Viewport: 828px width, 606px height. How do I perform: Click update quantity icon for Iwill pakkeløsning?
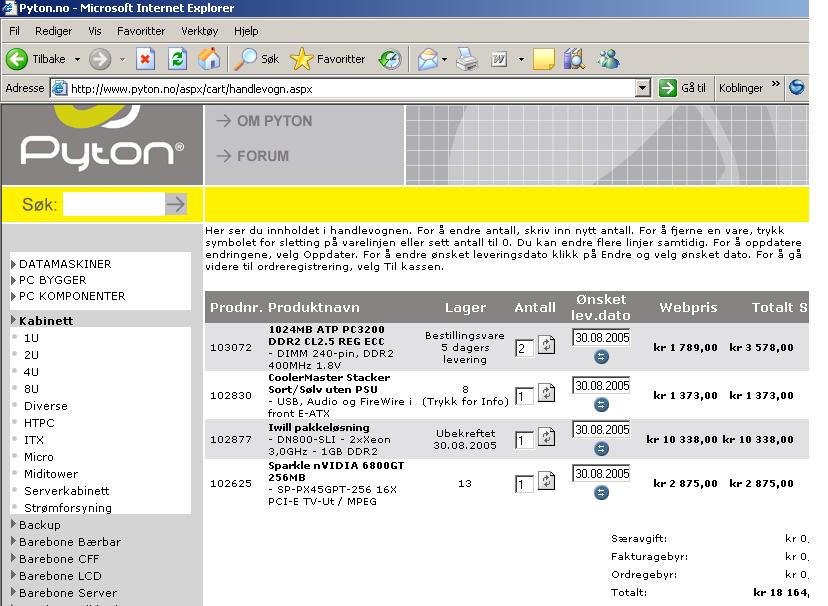coord(547,437)
